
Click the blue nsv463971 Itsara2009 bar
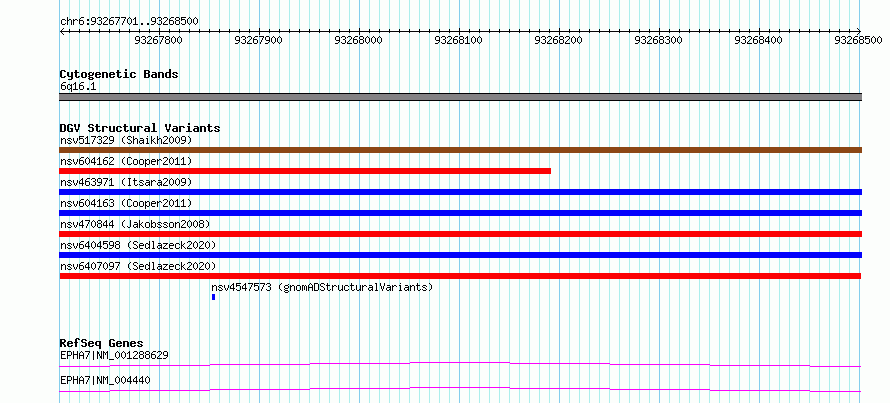460,192
